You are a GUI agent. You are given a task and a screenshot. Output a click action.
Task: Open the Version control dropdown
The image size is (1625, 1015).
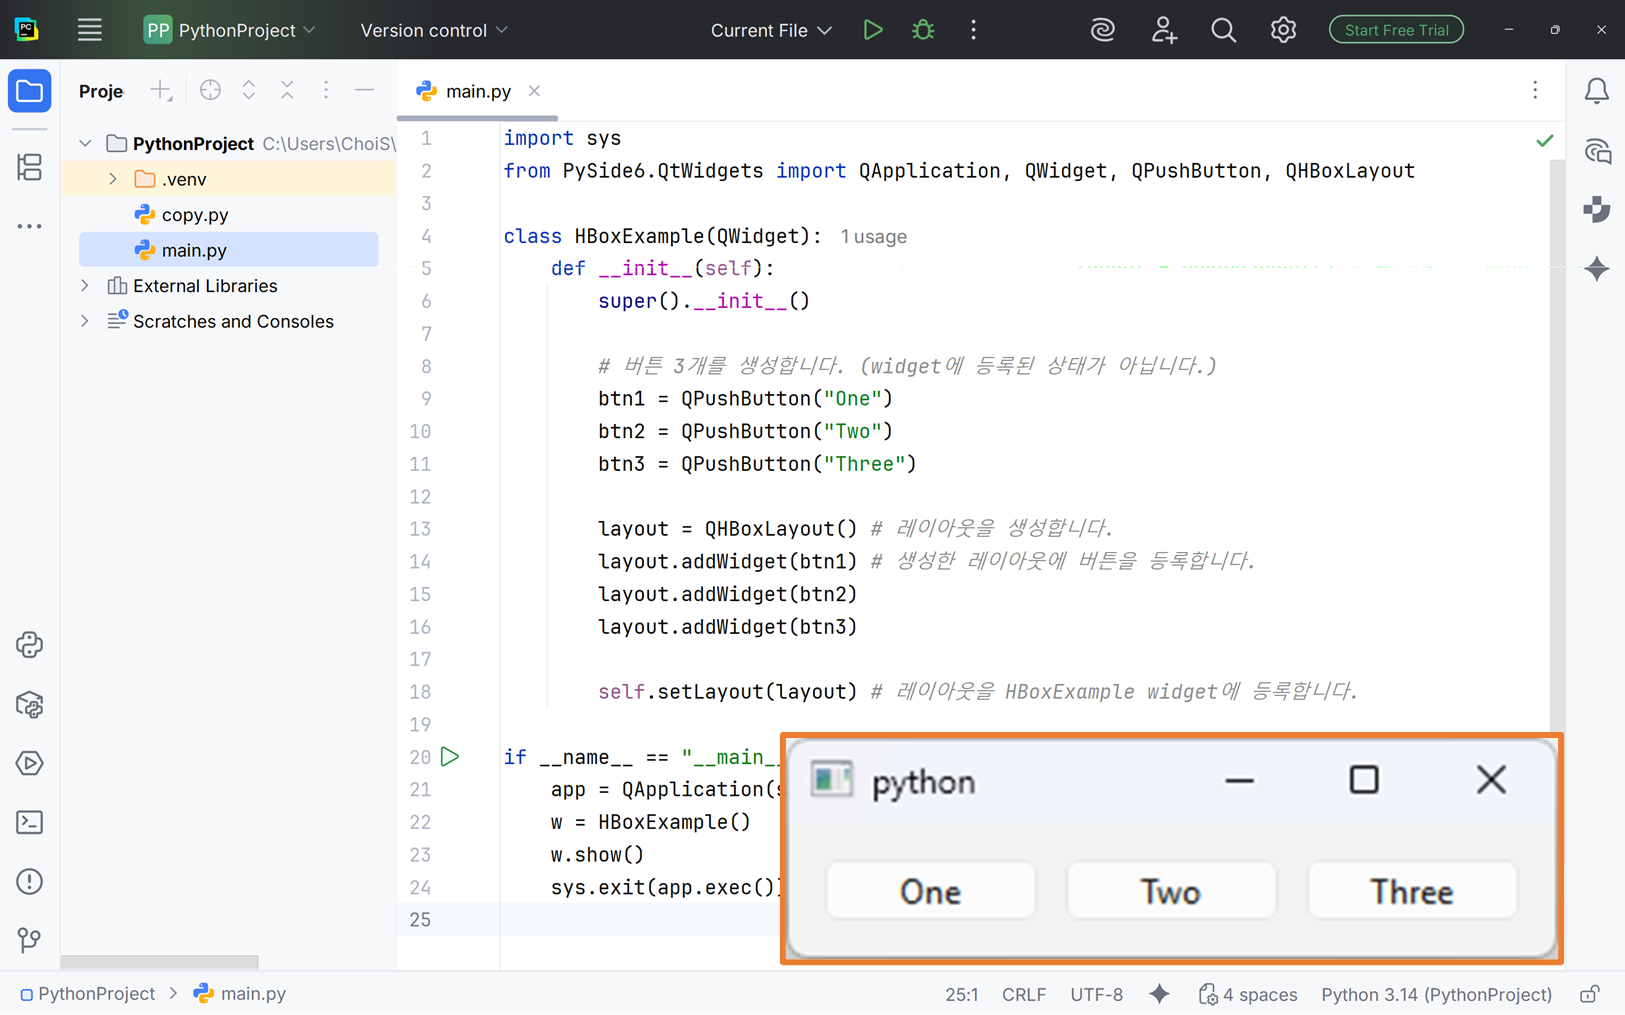point(434,30)
